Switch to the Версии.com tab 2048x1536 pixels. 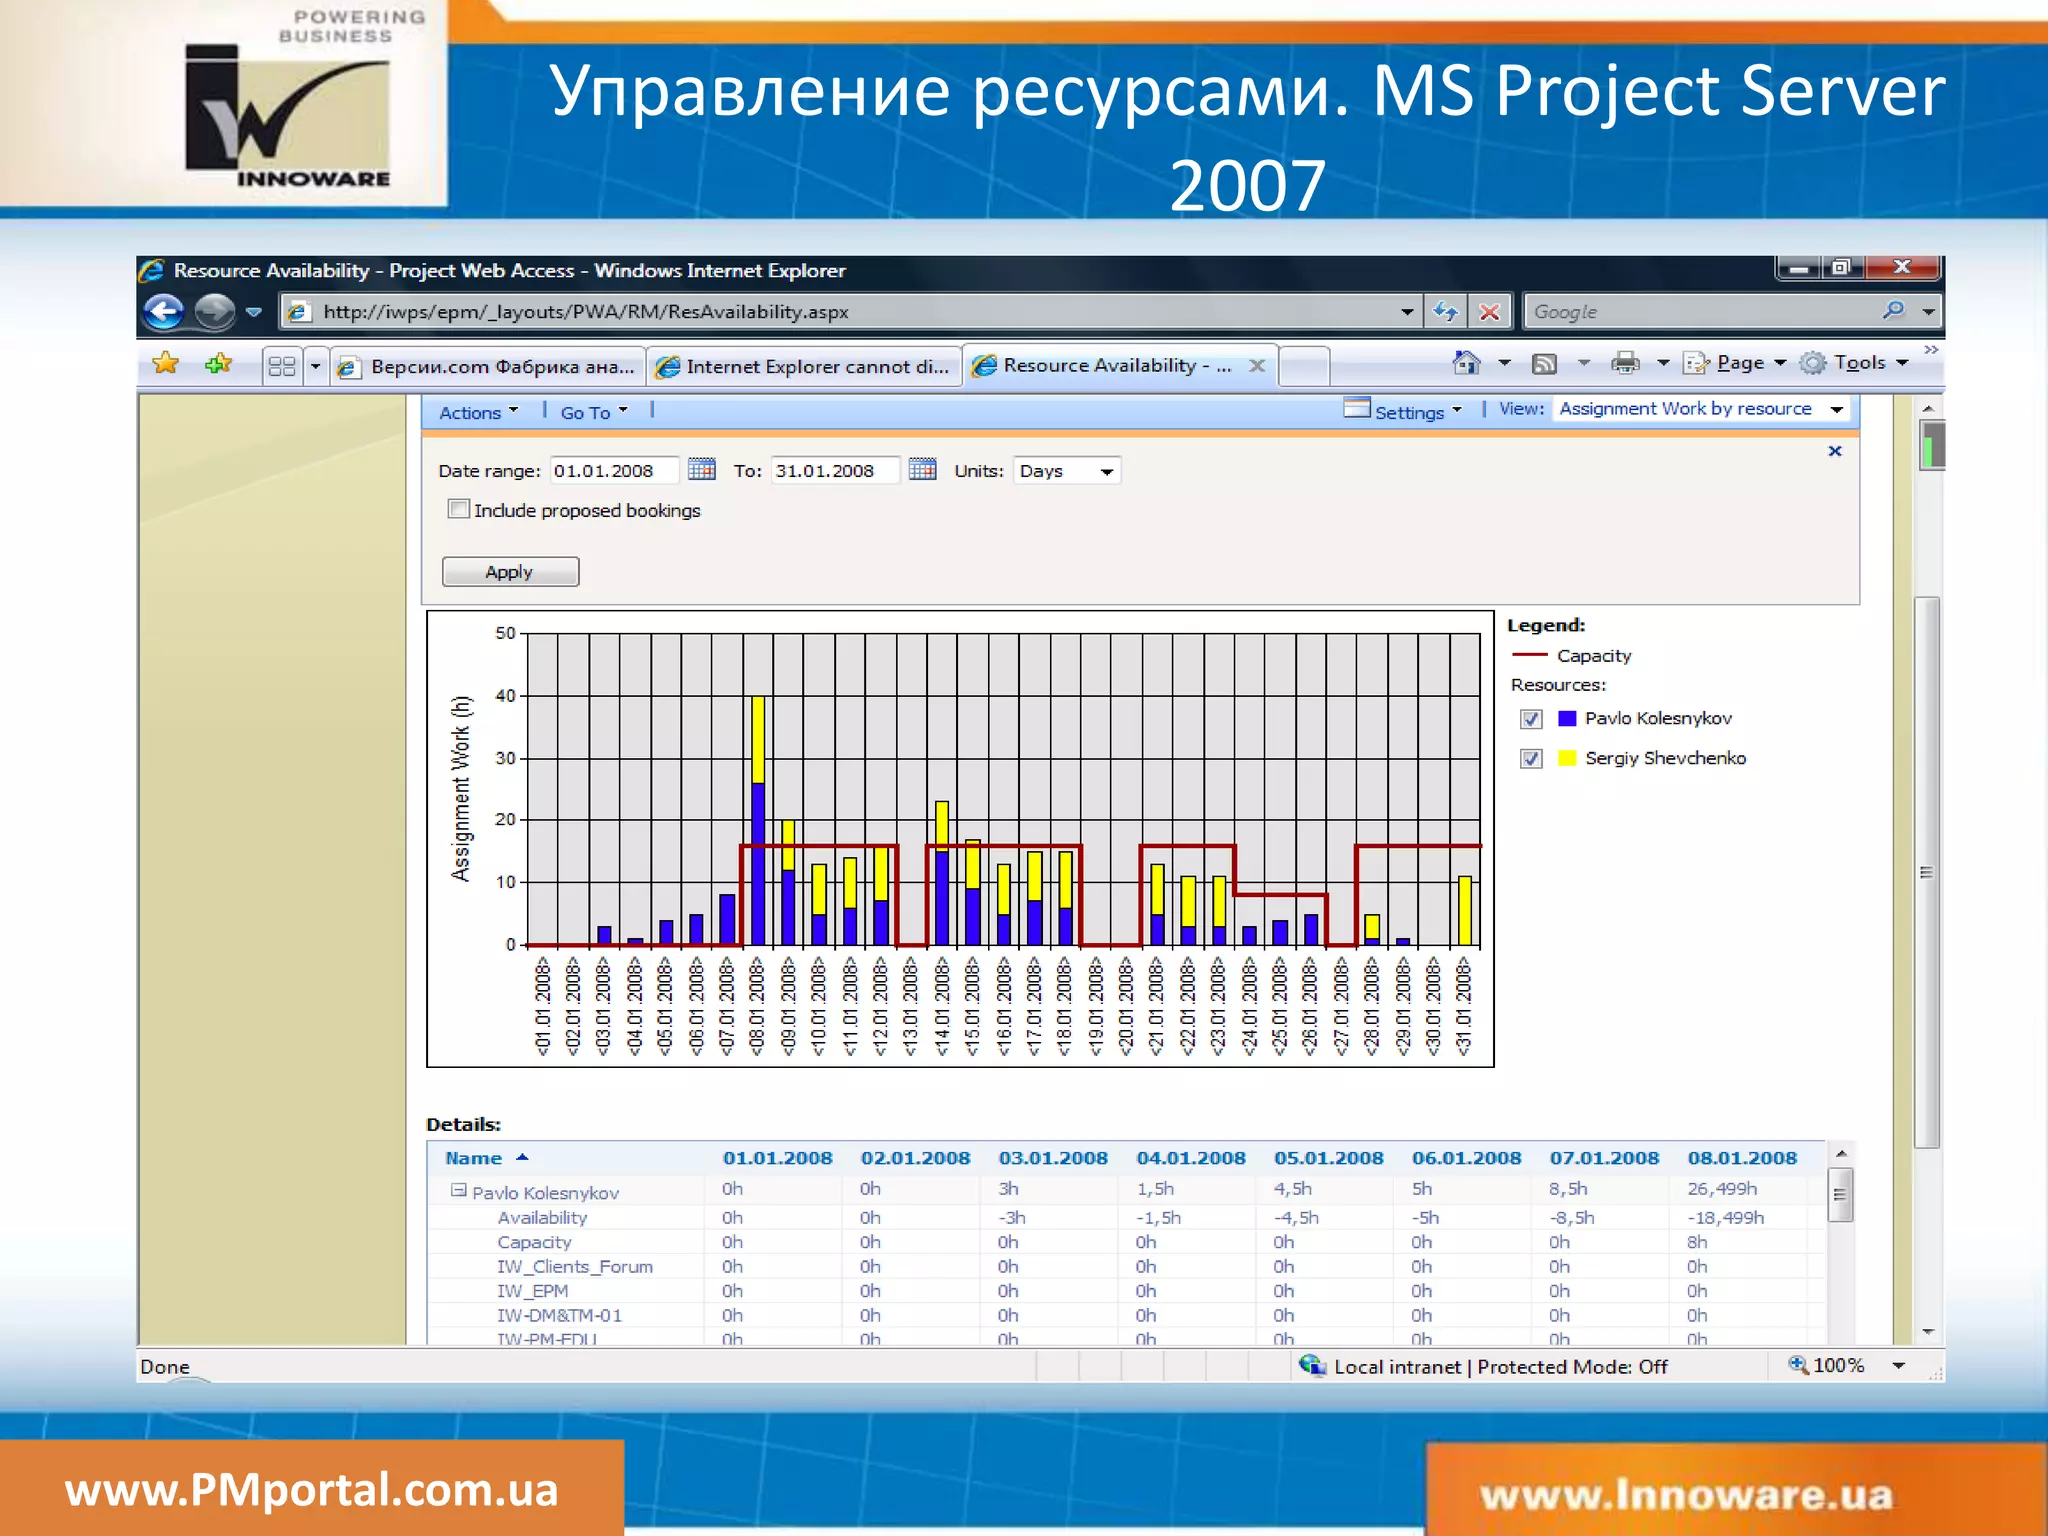pos(487,367)
